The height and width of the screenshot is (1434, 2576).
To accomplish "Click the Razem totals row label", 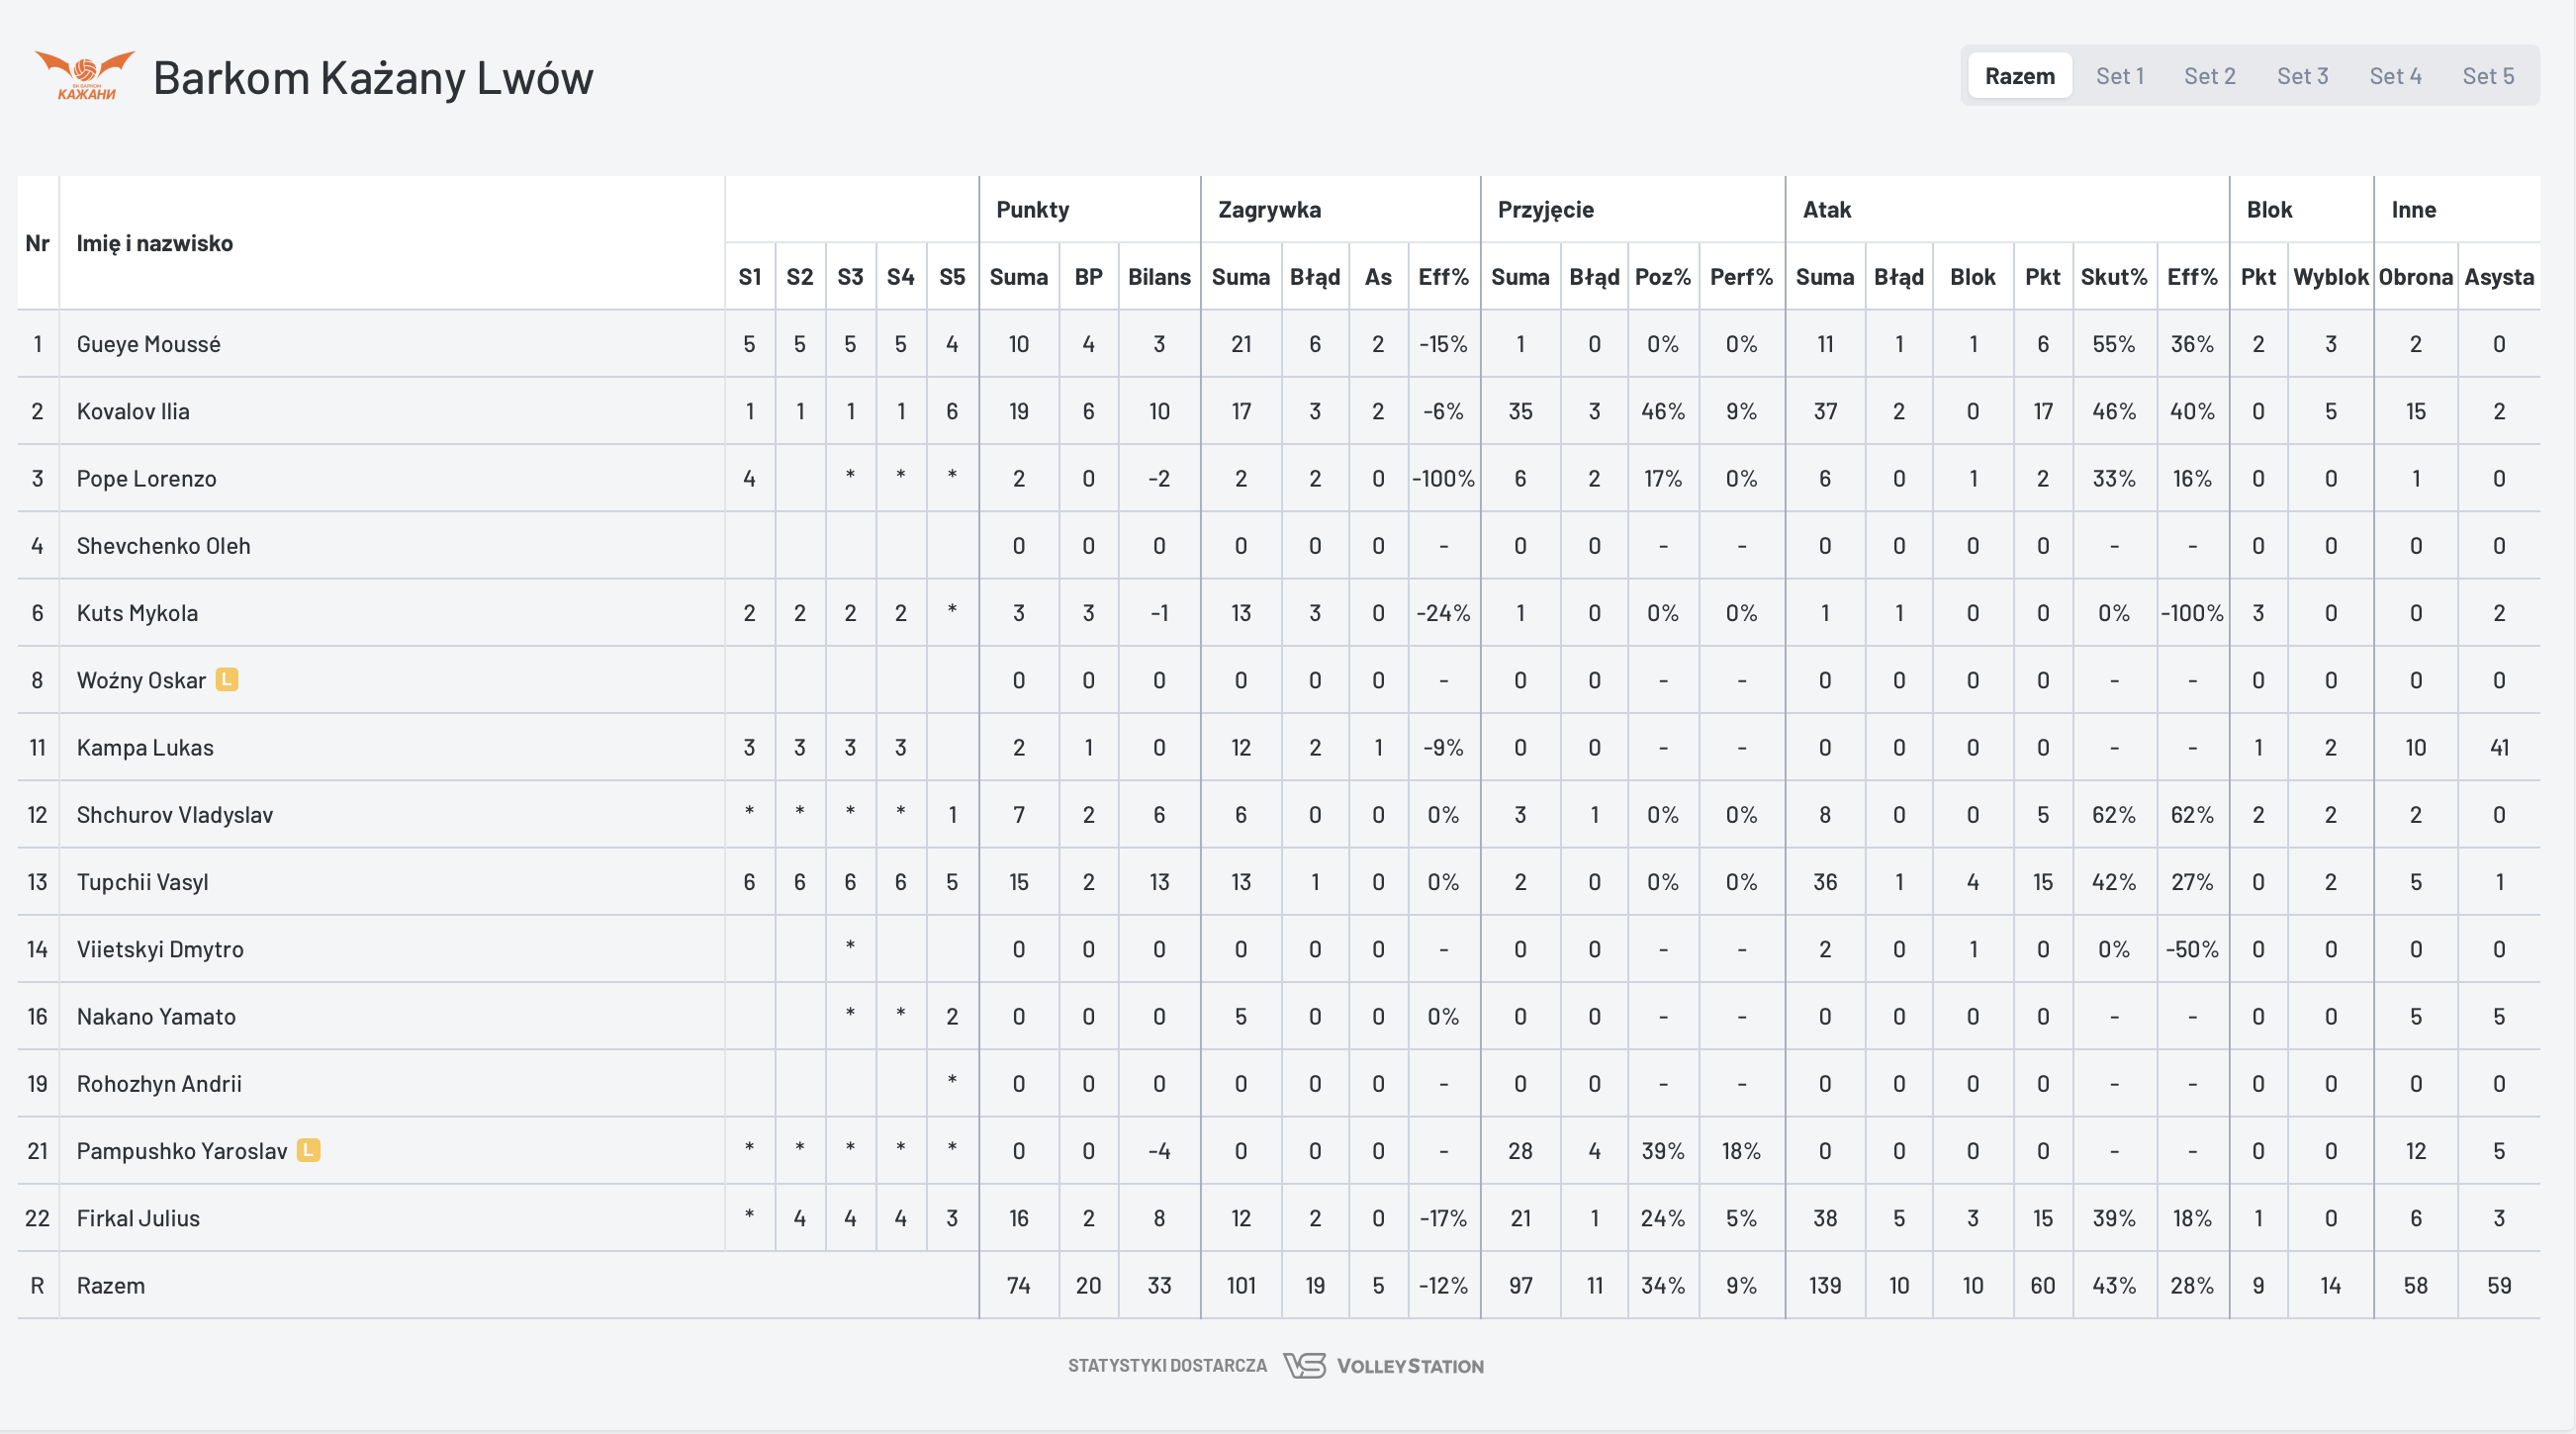I will pos(111,1286).
